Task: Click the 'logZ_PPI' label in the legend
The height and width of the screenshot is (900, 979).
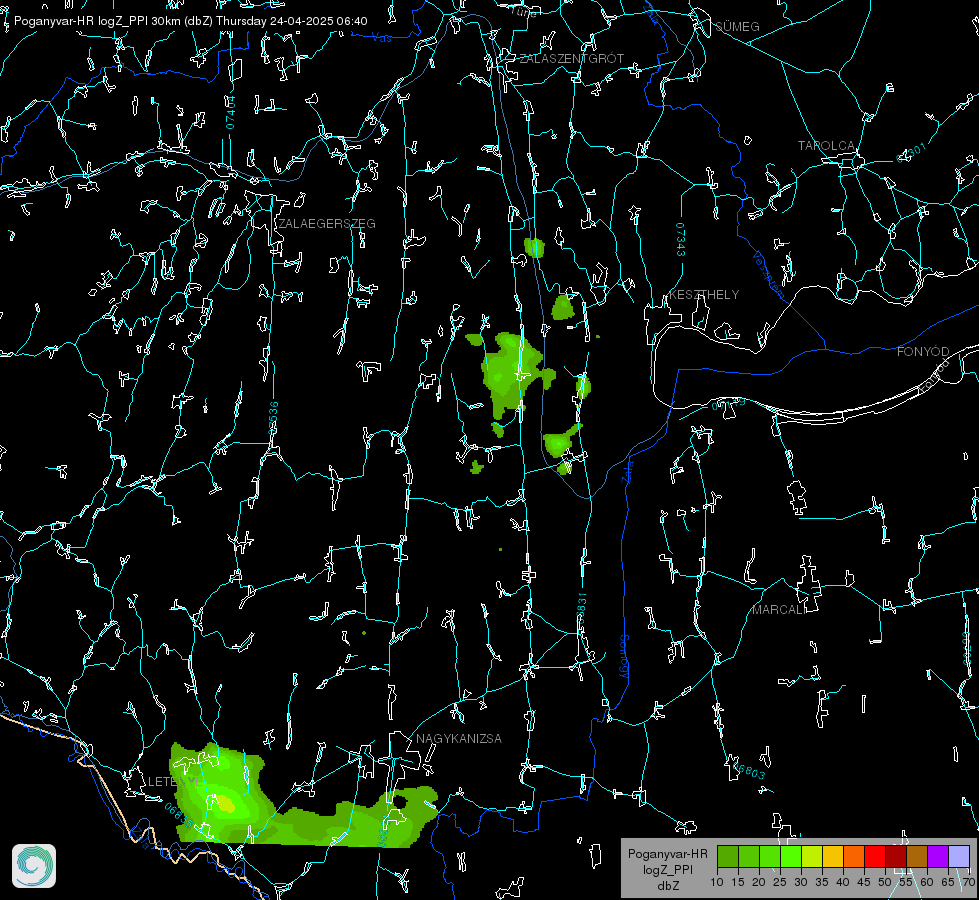Action: pos(667,869)
